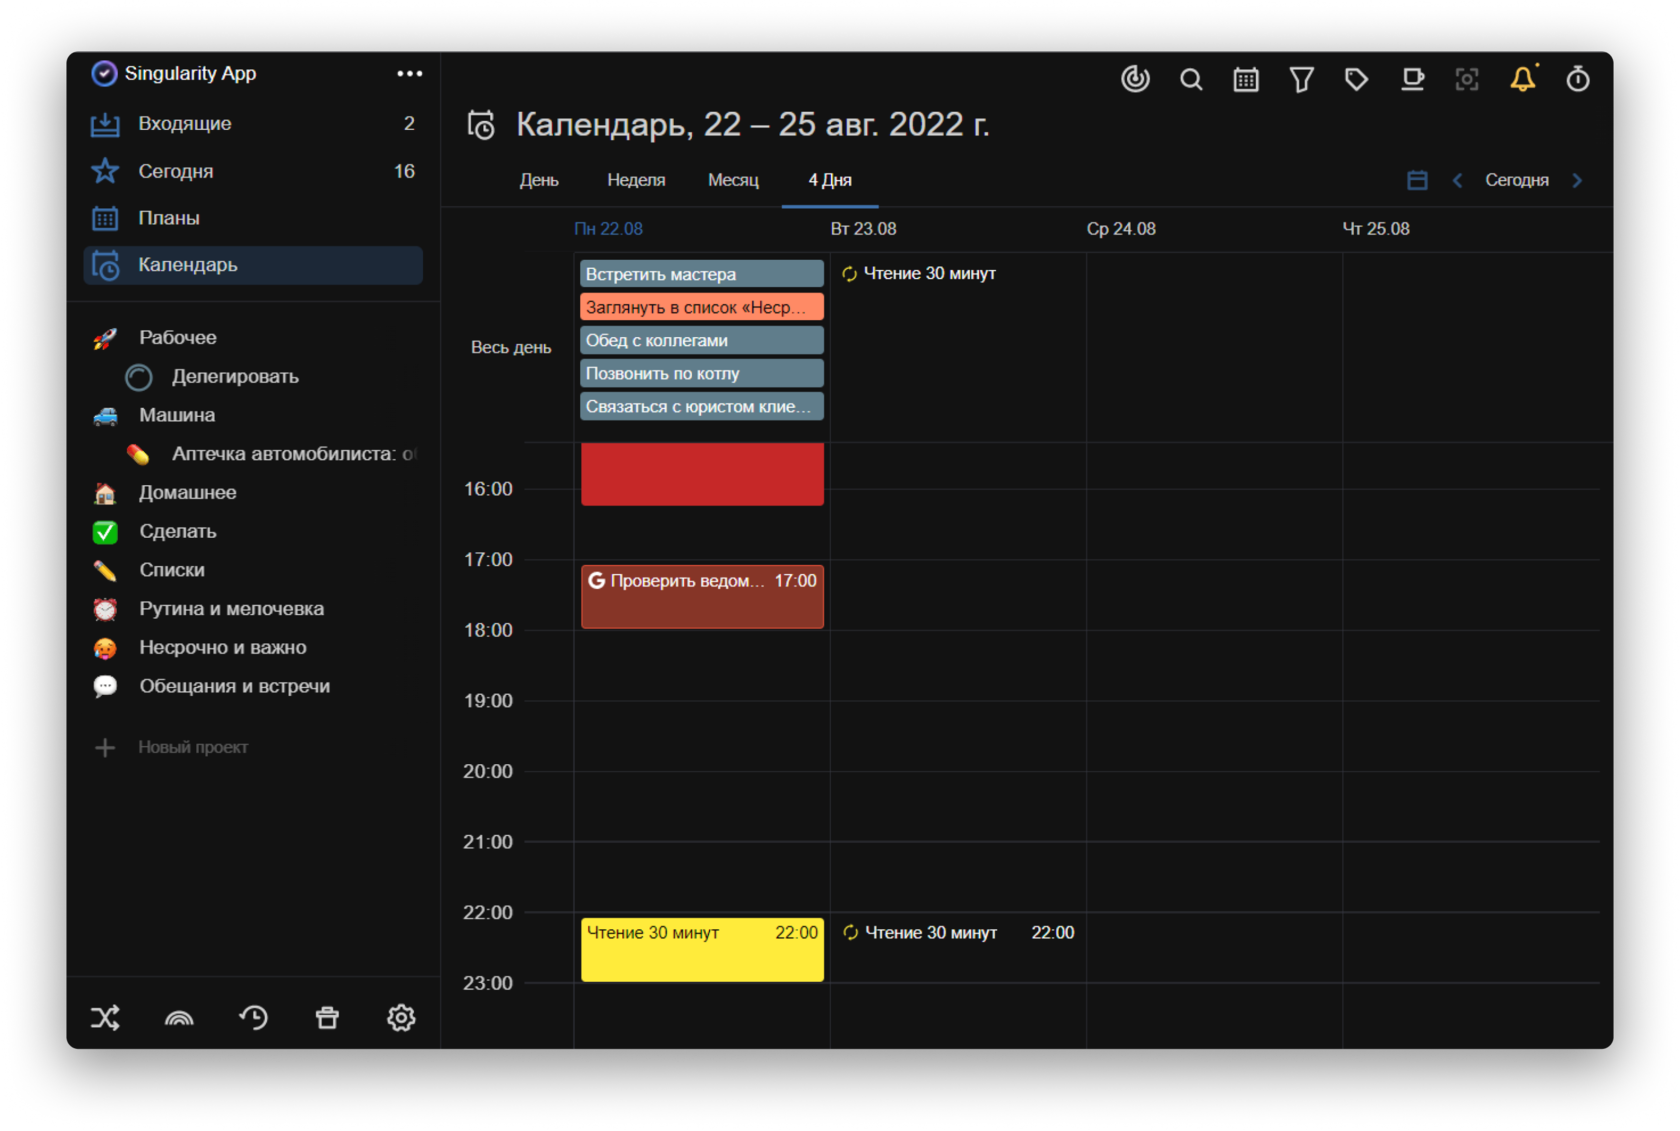Jump to Сегодня in calendar navigation
This screenshot has width=1680, height=1131.
click(x=1516, y=180)
